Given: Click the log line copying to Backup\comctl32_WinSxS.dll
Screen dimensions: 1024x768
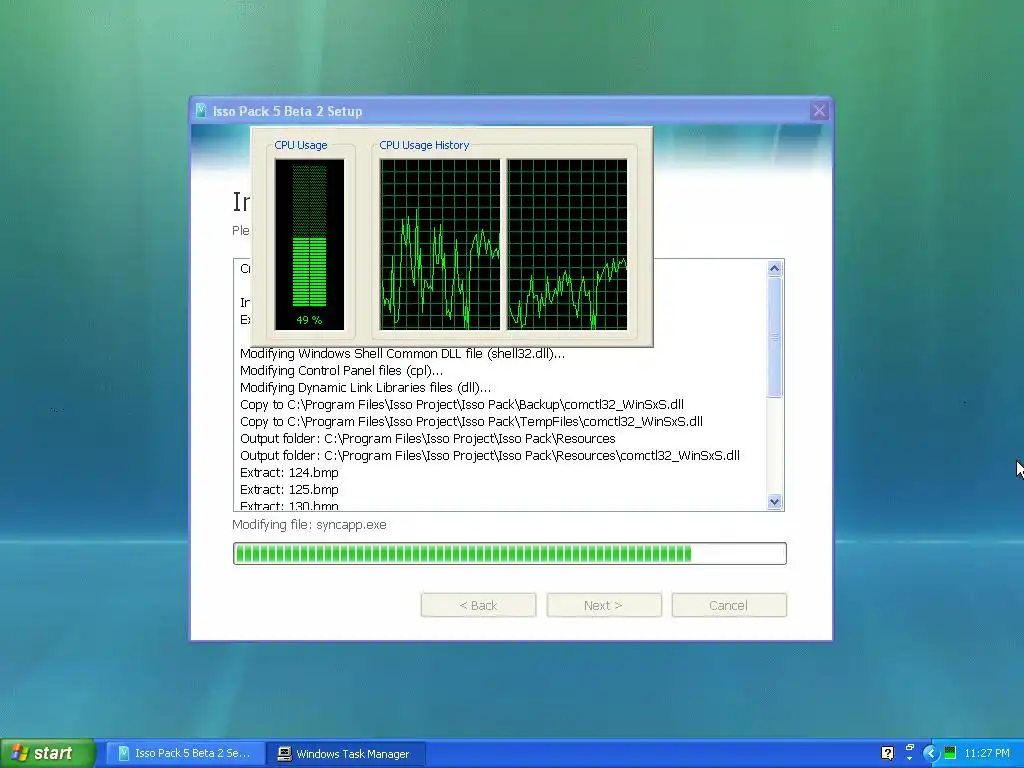Looking at the screenshot, I should [462, 404].
